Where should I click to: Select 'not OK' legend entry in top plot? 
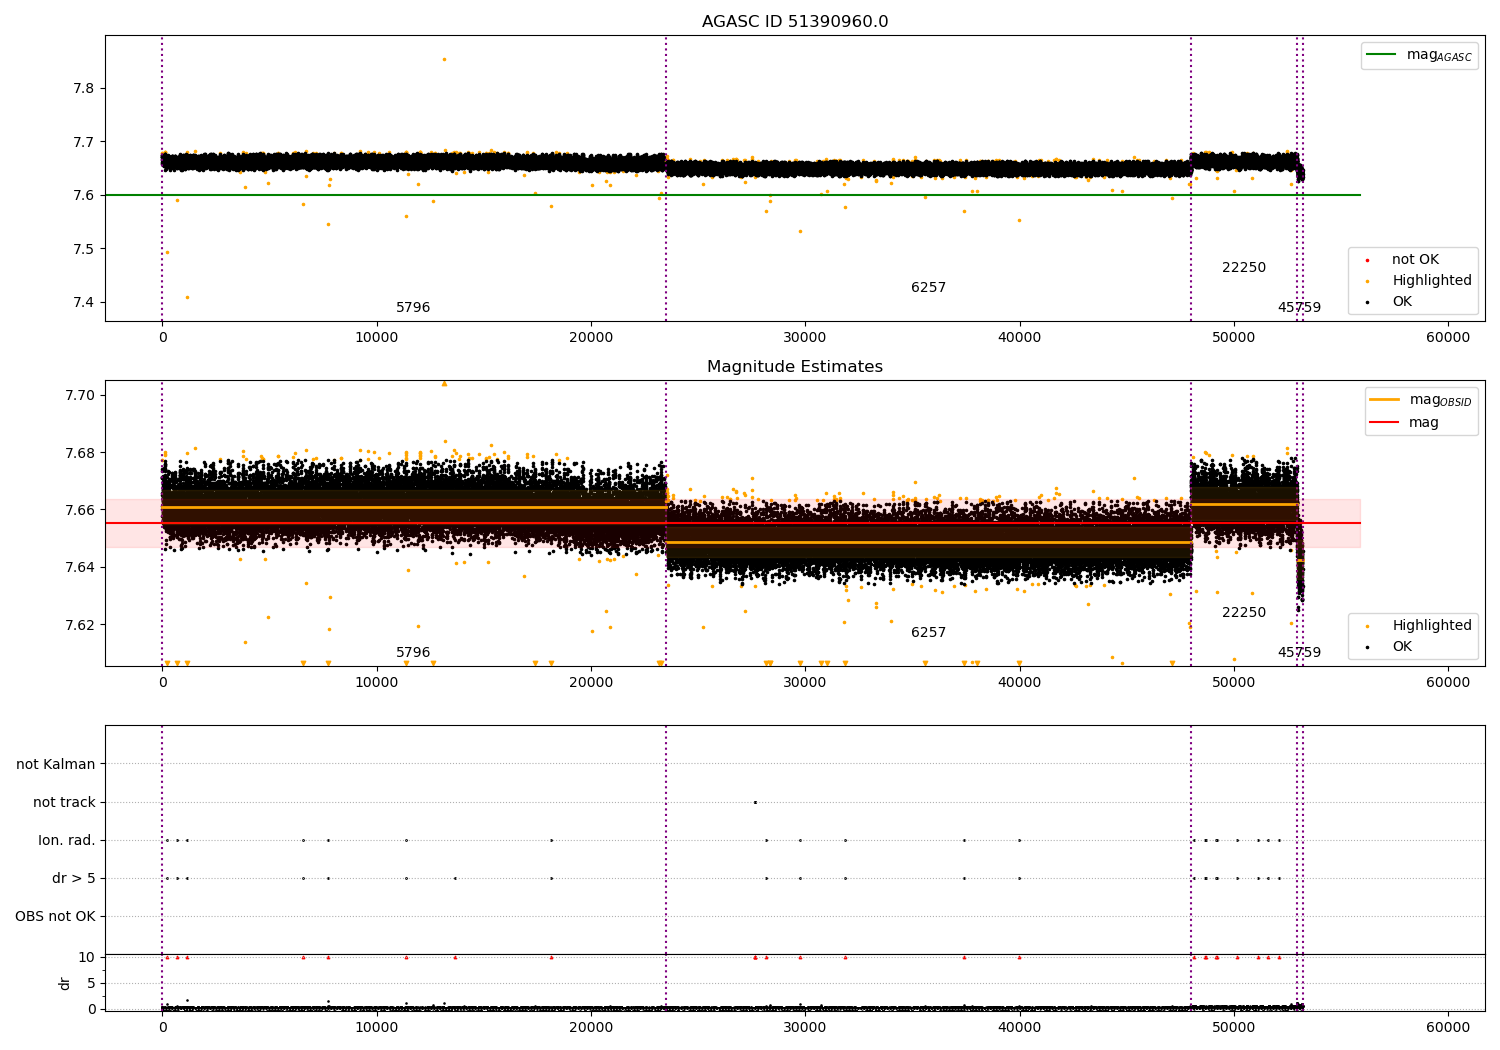(x=1415, y=260)
